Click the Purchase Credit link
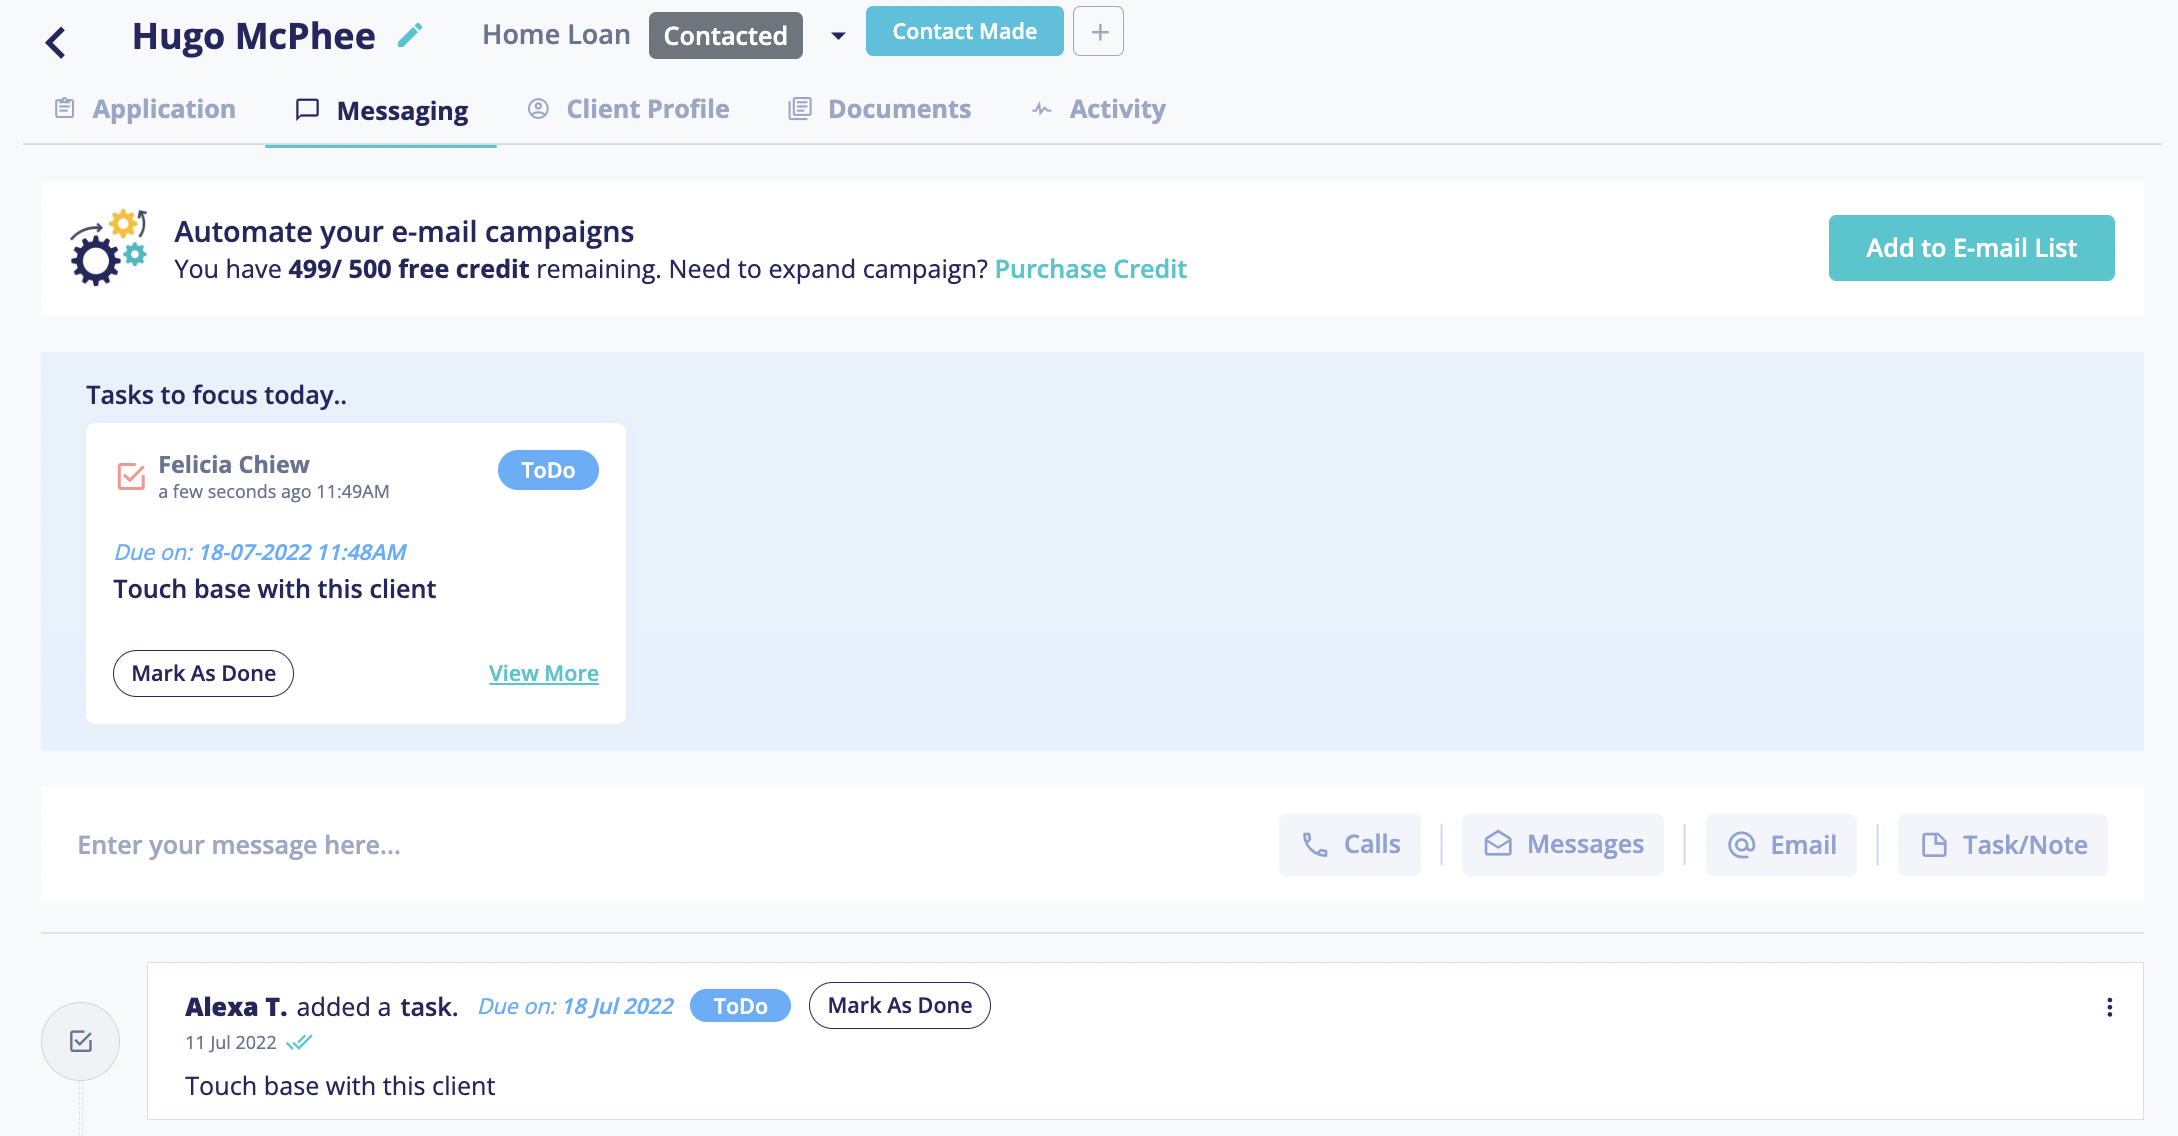The image size is (2178, 1136). 1090,268
